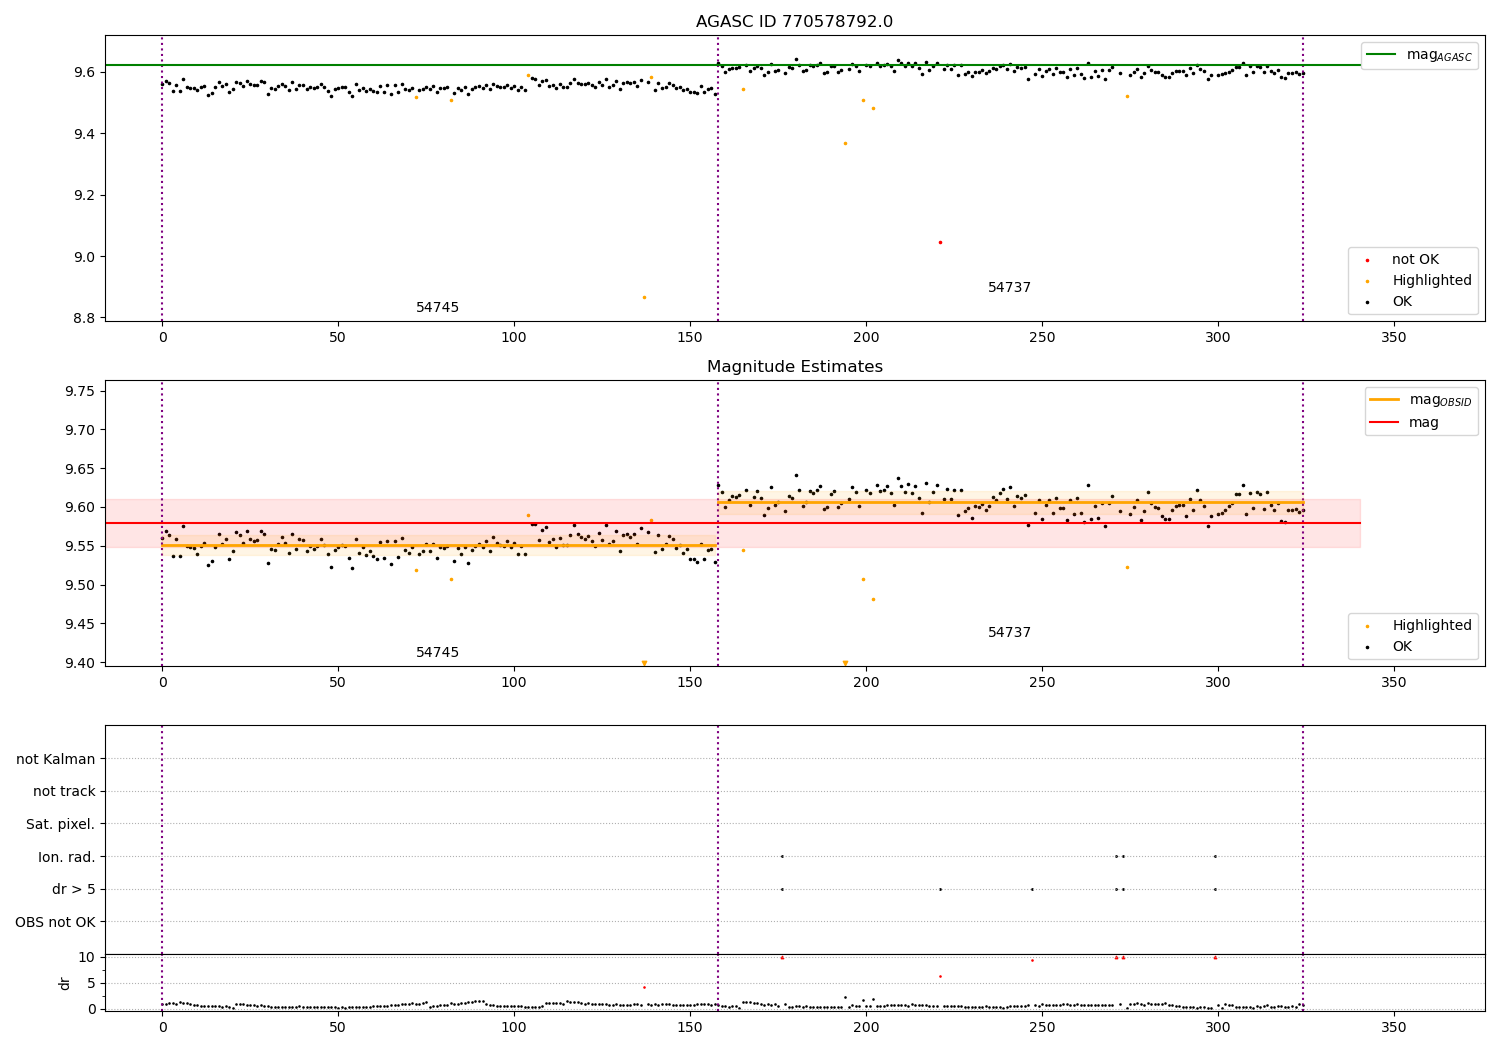The image size is (1500, 1050).
Task: Click the 9.40 y-axis tick label
Action: [80, 663]
